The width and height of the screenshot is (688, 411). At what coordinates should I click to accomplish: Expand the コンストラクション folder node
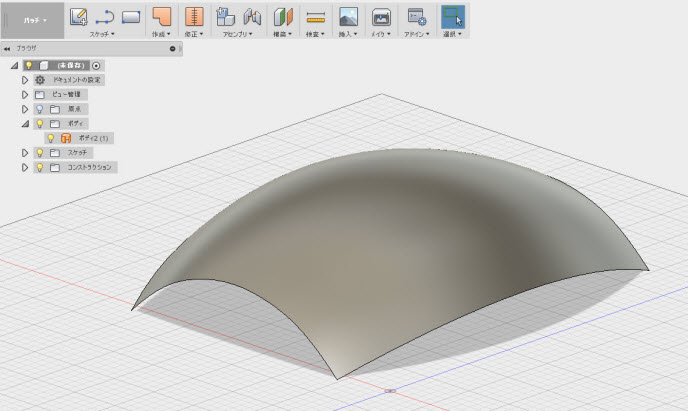[25, 168]
